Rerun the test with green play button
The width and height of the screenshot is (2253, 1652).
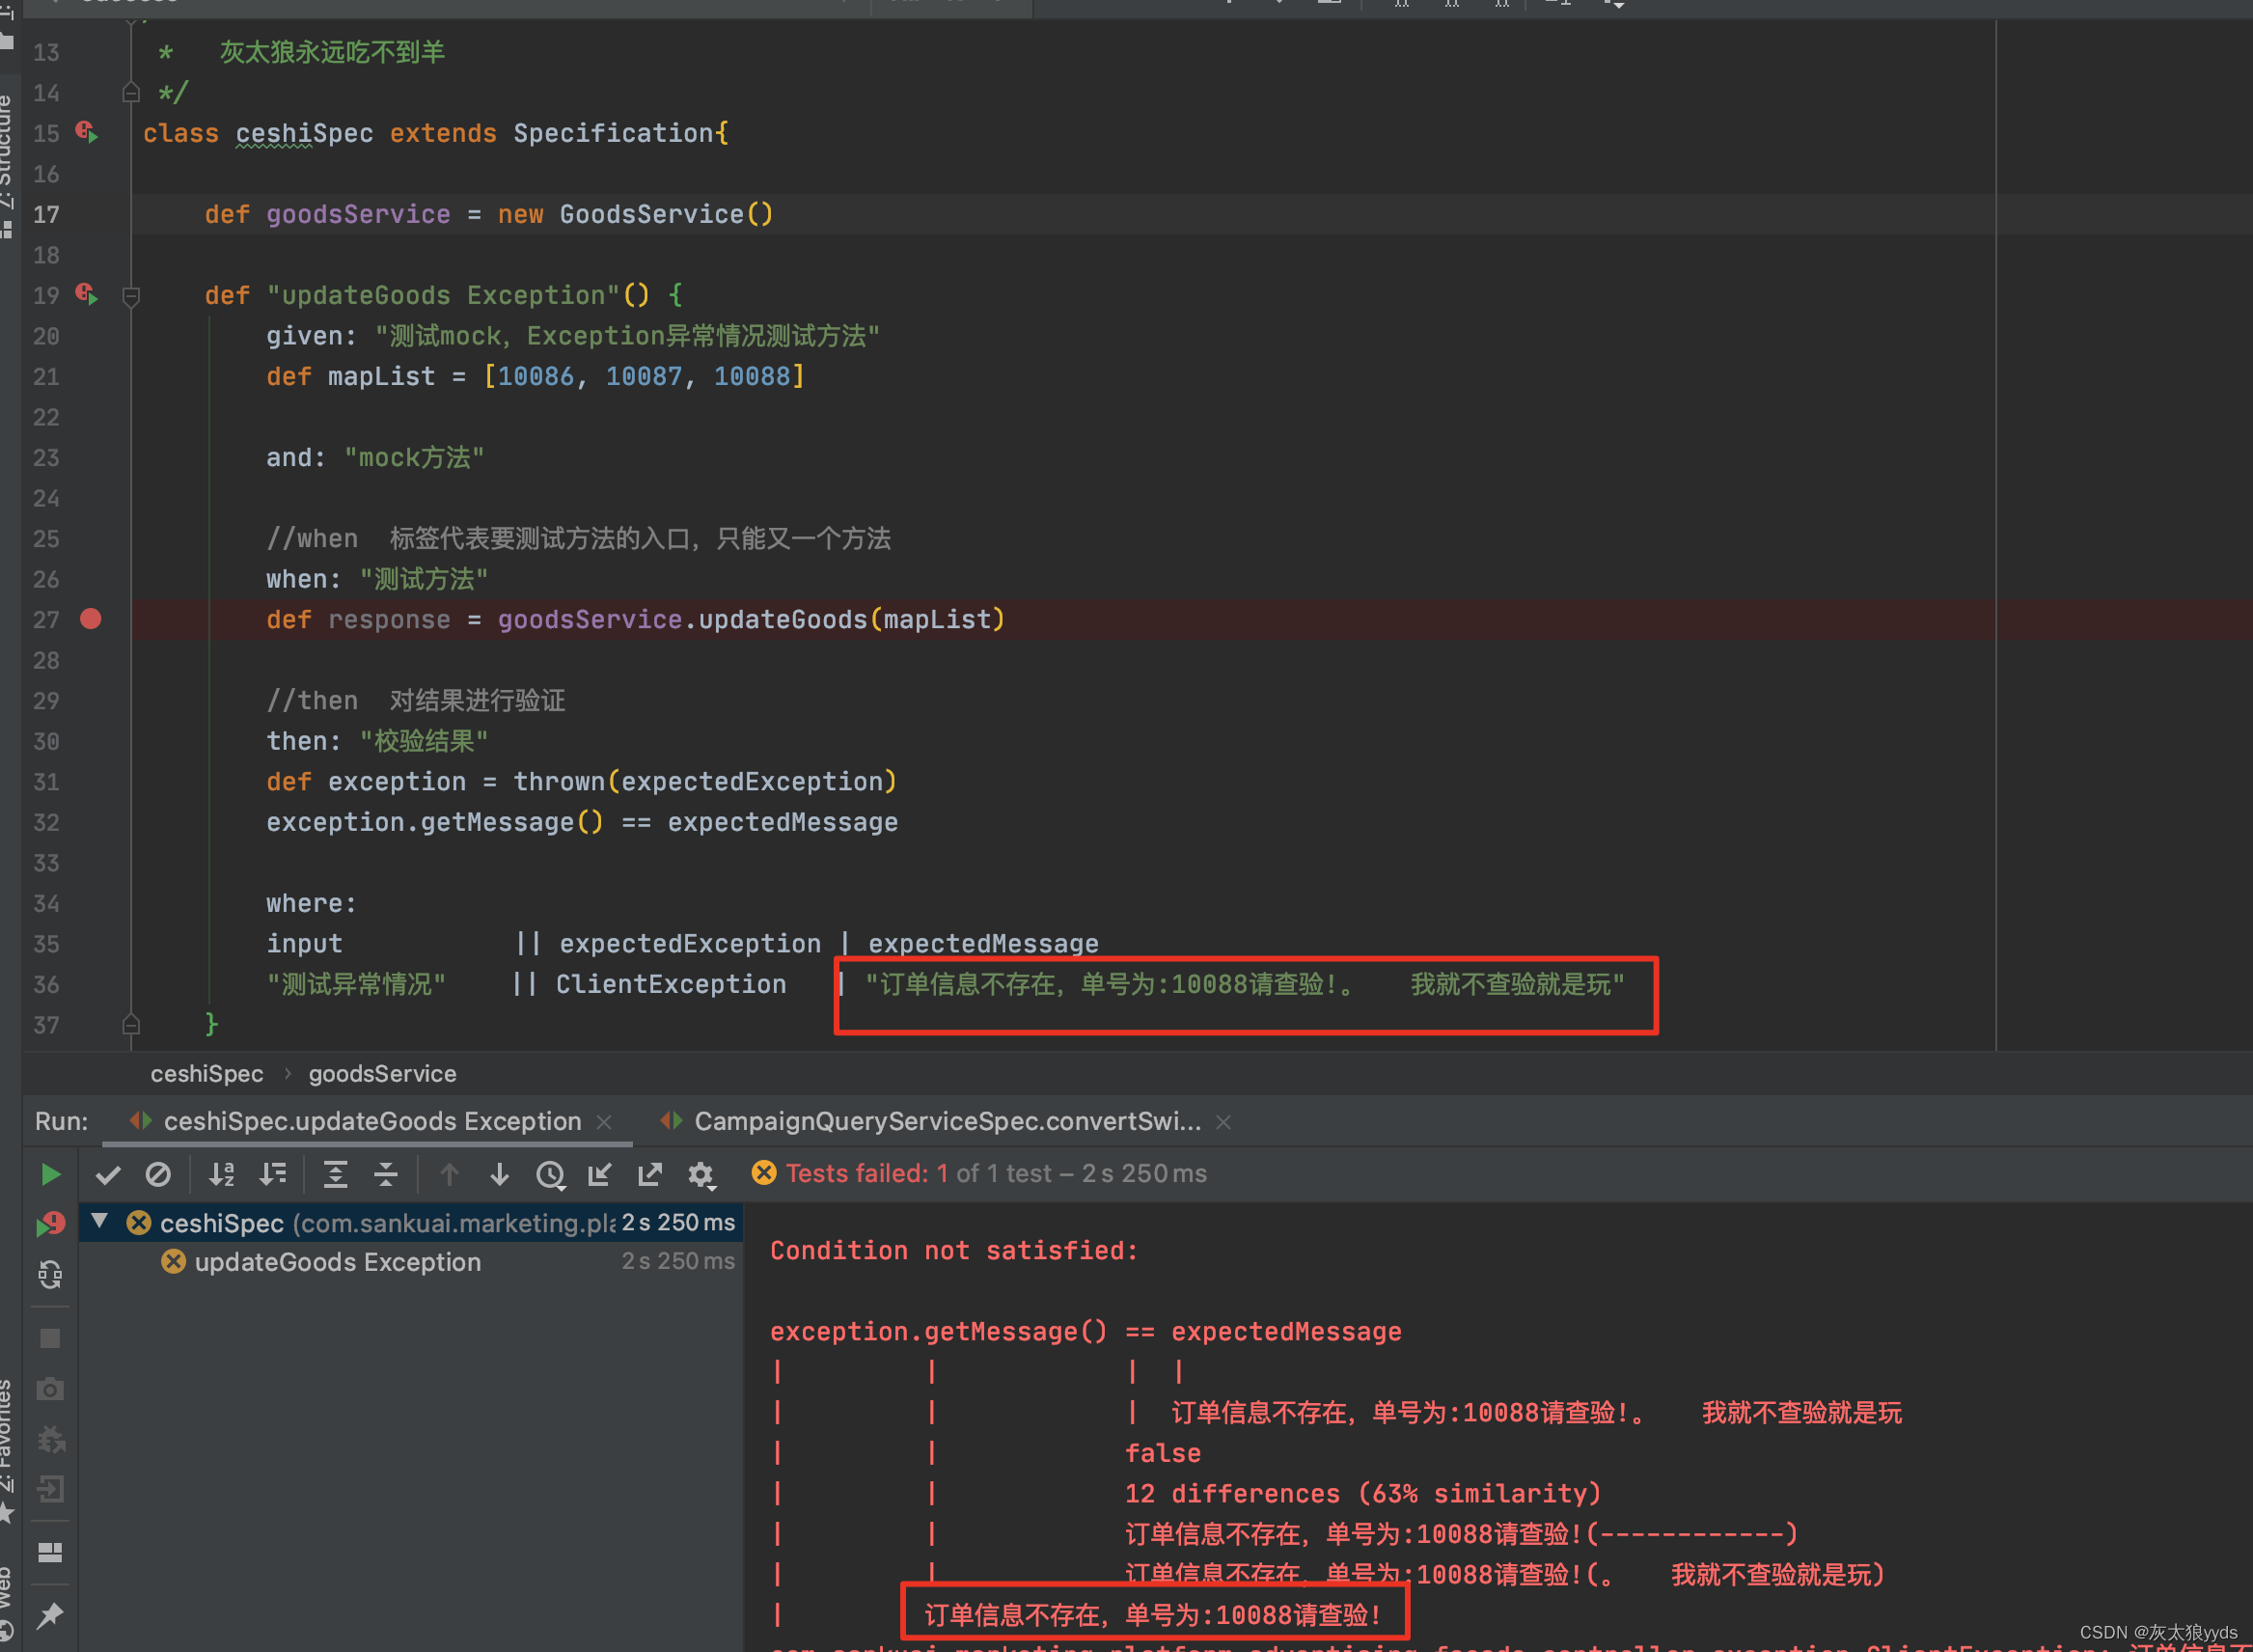tap(50, 1174)
